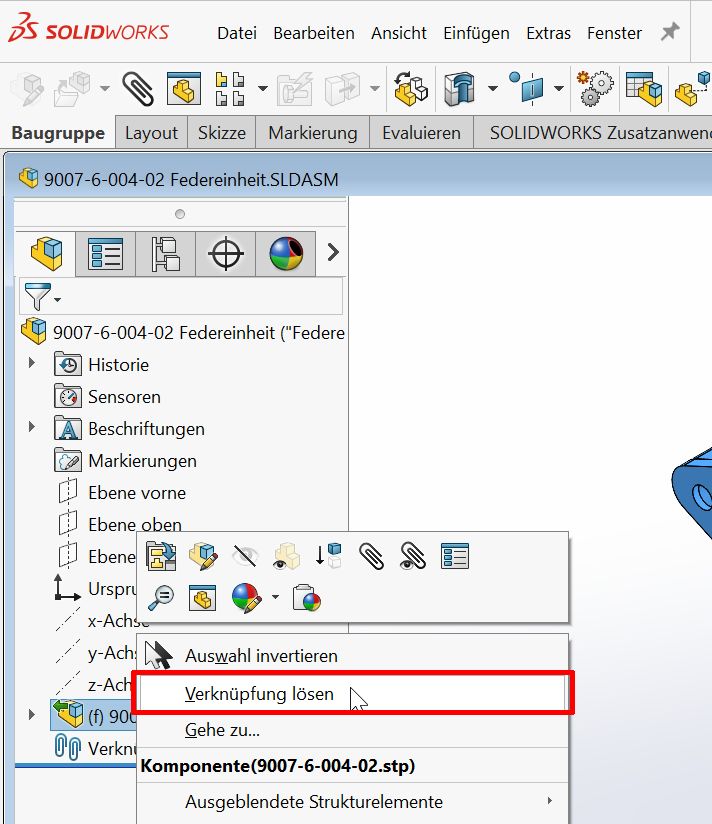Select Ebene oben plane
The width and height of the screenshot is (712, 824).
119,524
